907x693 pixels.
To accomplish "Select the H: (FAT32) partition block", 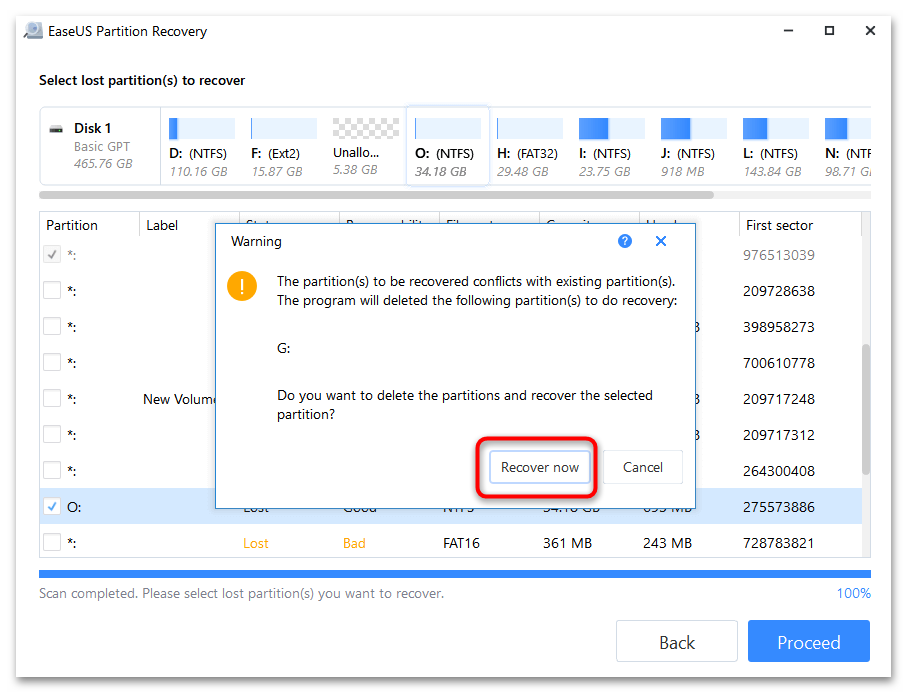I will click(x=529, y=146).
